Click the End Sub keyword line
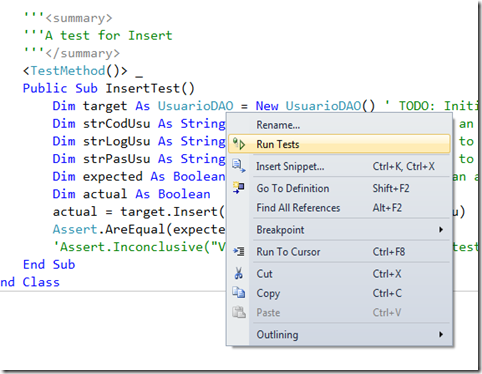 coord(49,265)
